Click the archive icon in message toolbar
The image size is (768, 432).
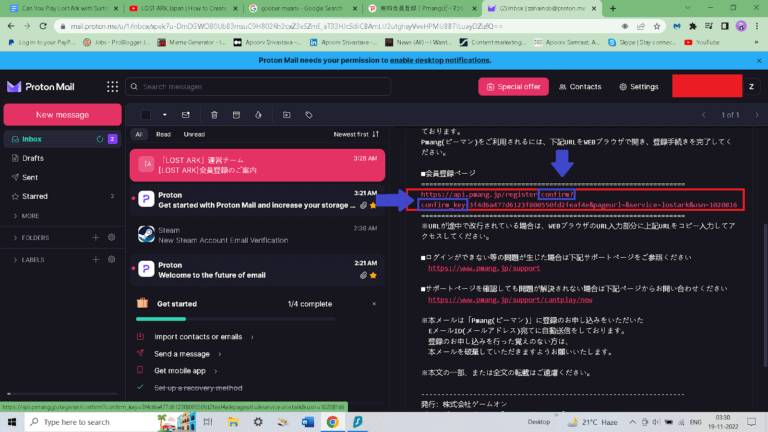point(236,115)
